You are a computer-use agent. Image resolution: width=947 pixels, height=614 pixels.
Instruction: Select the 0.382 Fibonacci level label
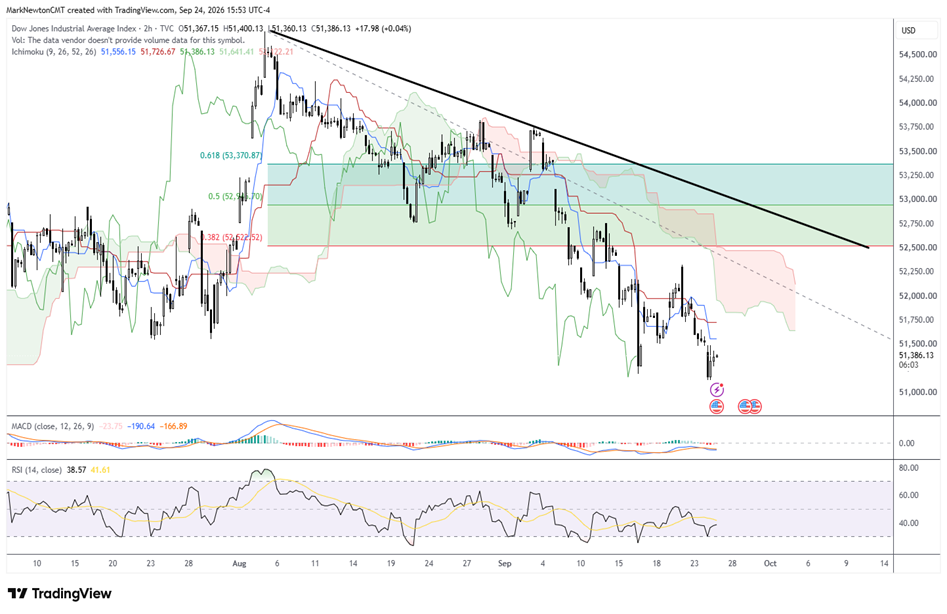[233, 237]
